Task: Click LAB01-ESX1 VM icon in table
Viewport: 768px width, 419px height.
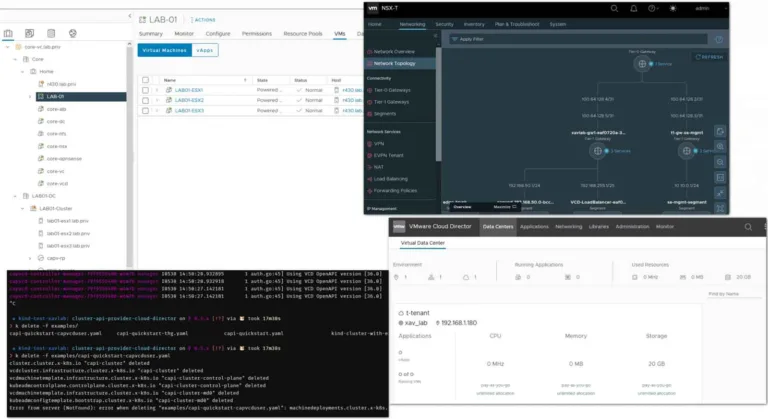Action: coord(168,90)
